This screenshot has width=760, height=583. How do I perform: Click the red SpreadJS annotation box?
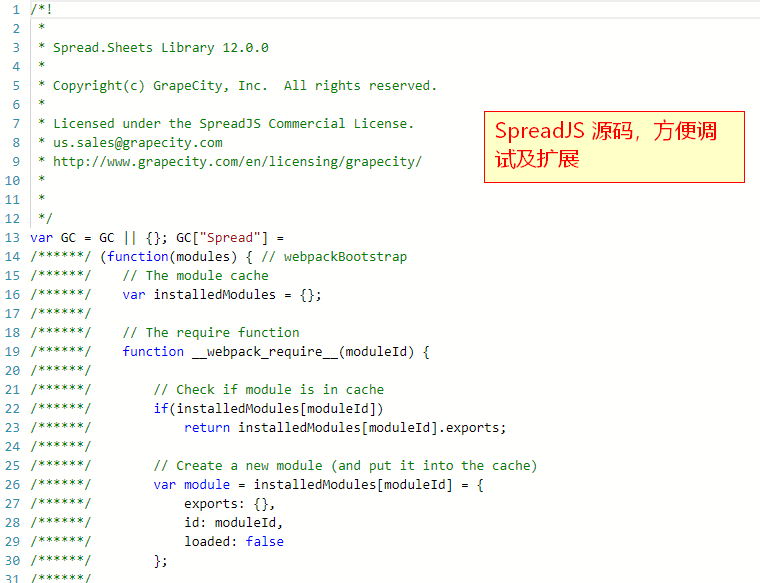614,146
